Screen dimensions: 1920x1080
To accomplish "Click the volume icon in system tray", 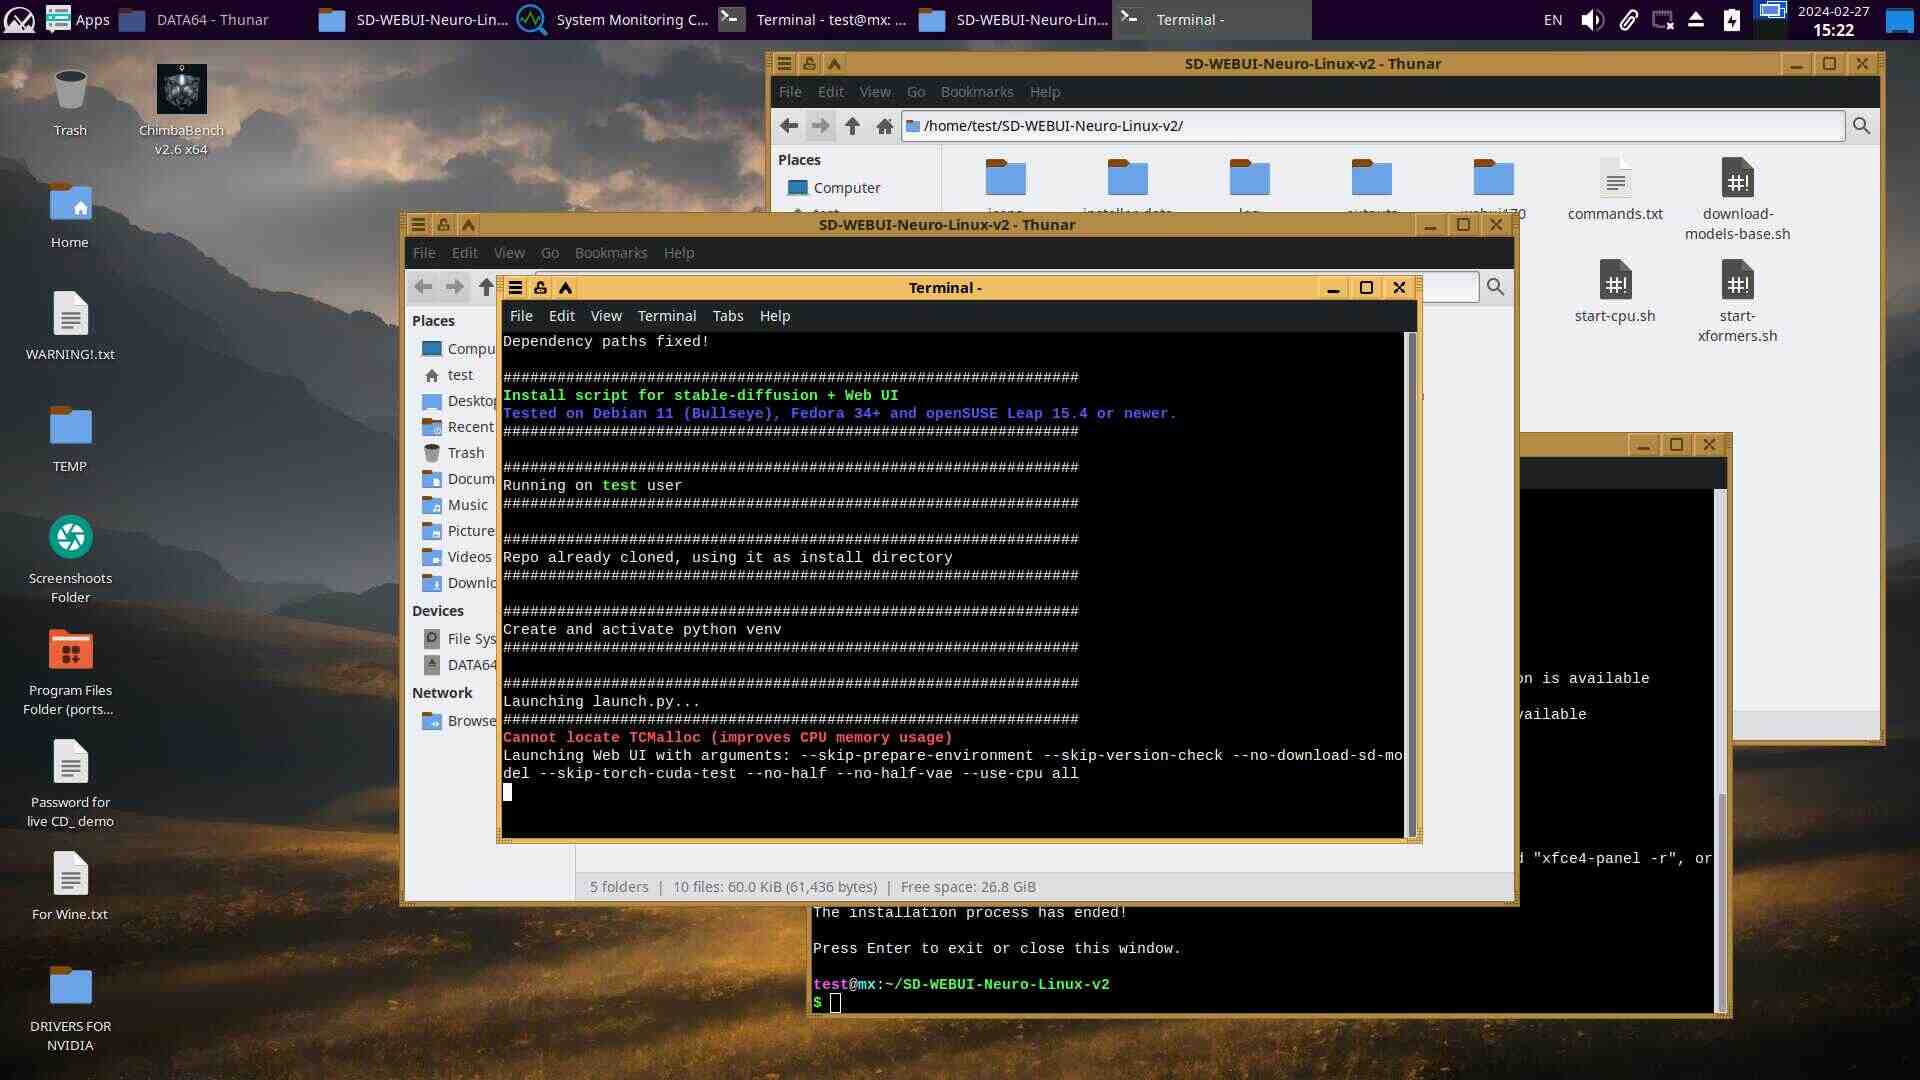I will click(x=1591, y=20).
